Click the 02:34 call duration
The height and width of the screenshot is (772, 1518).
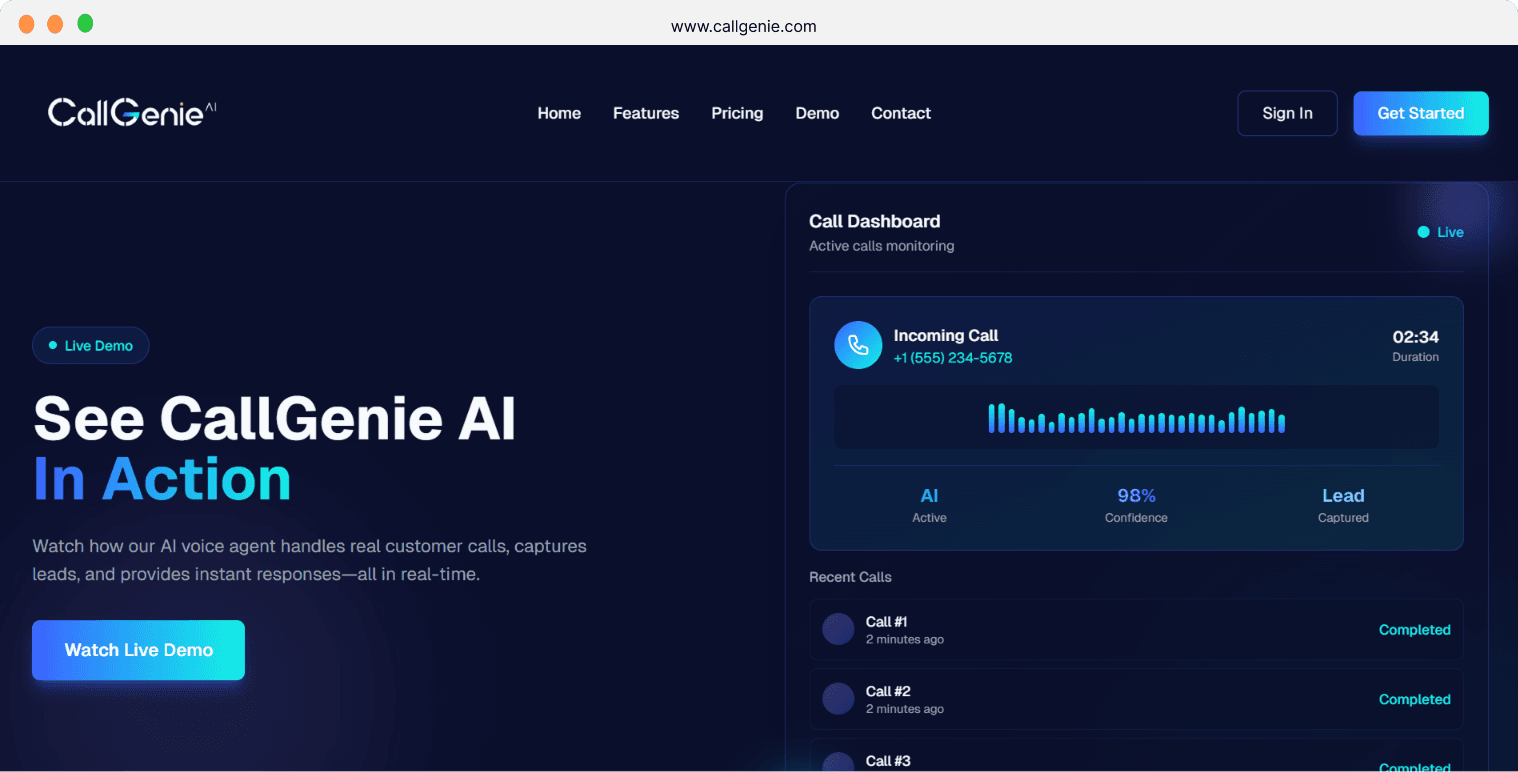click(1416, 337)
